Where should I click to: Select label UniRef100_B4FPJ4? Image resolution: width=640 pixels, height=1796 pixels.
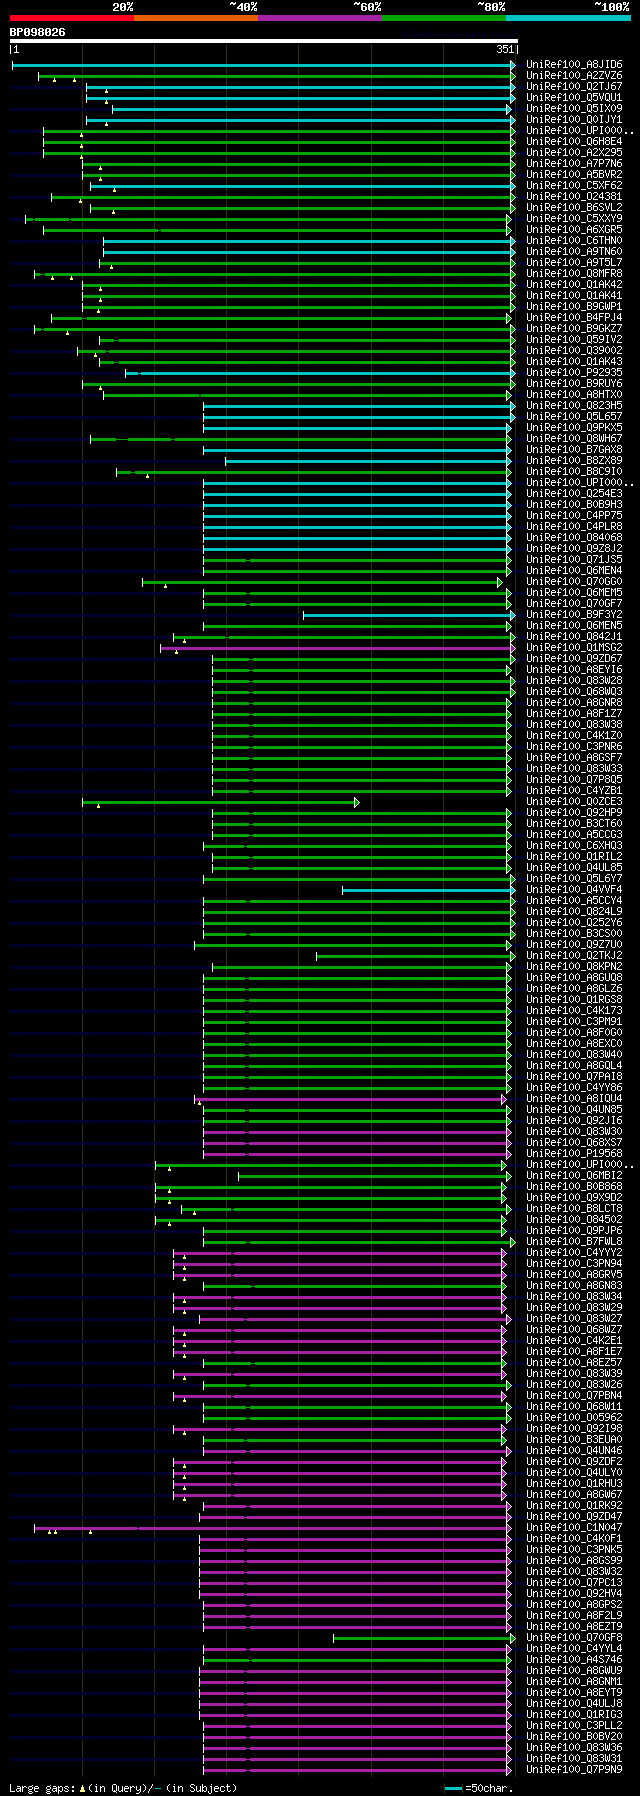coord(574,318)
